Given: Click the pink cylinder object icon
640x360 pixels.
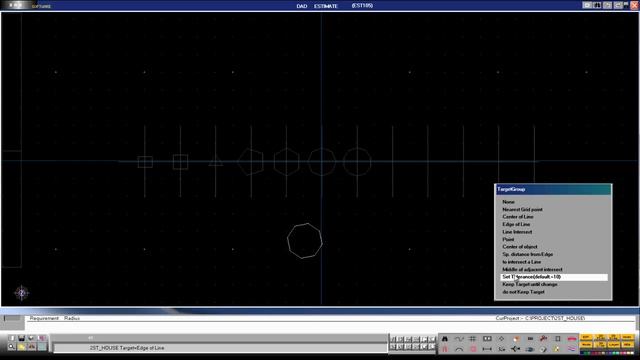Looking at the screenshot, I should pos(473,349).
